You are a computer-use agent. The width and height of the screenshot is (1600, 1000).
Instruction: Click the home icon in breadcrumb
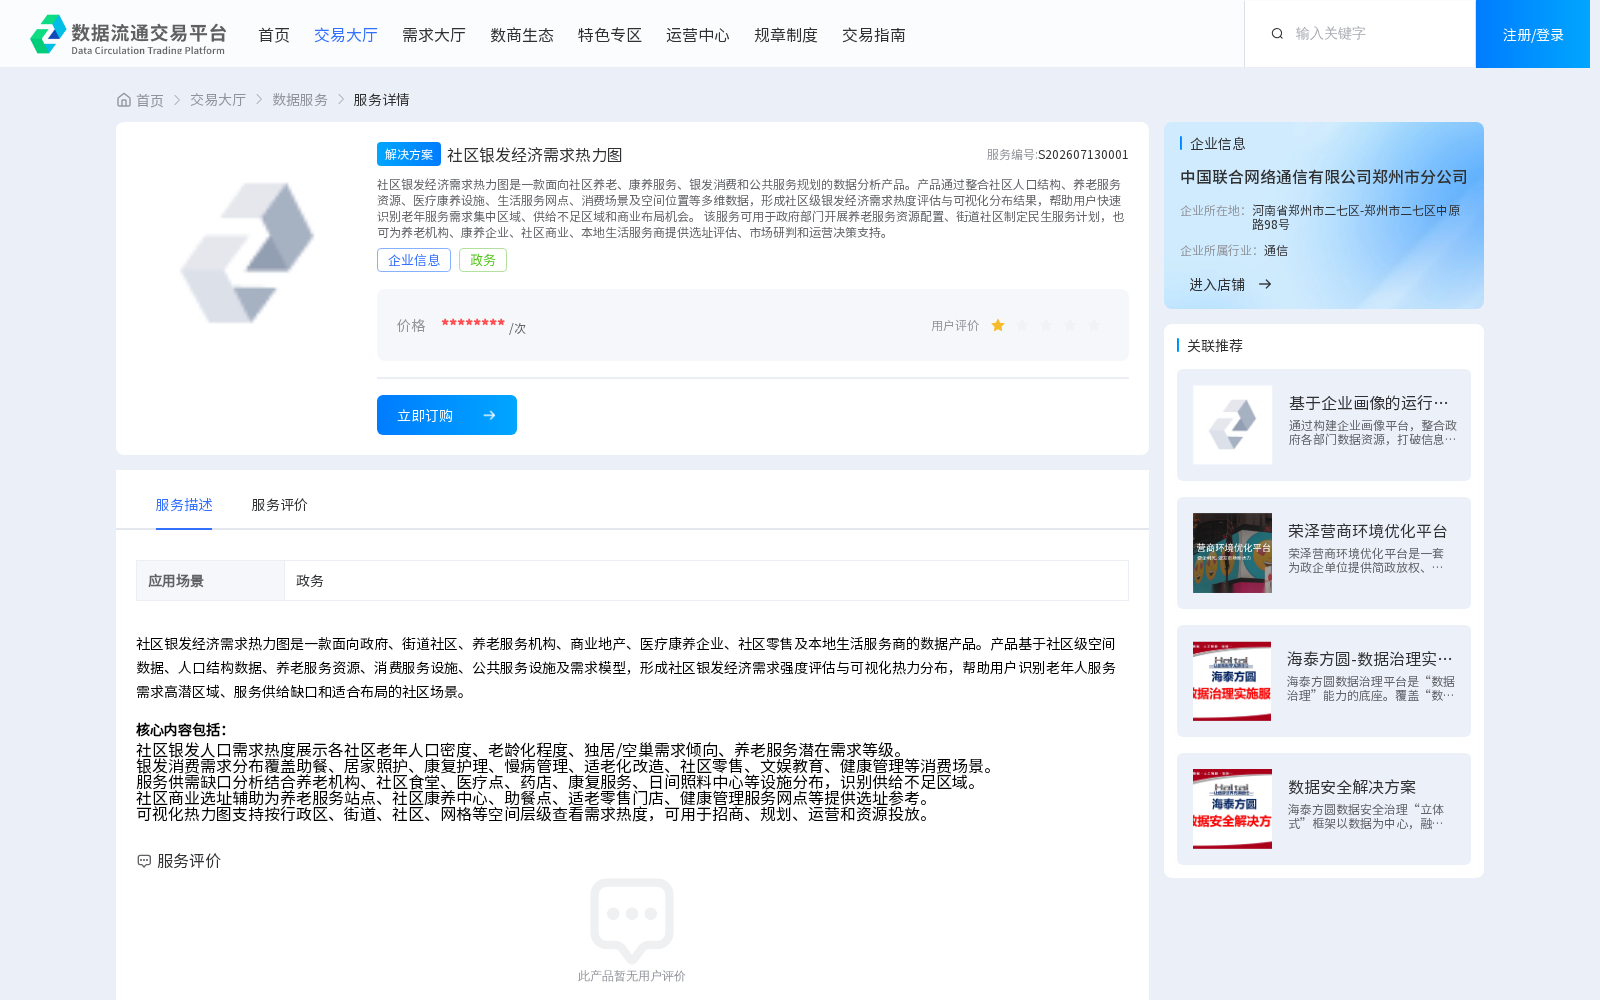[x=124, y=100]
